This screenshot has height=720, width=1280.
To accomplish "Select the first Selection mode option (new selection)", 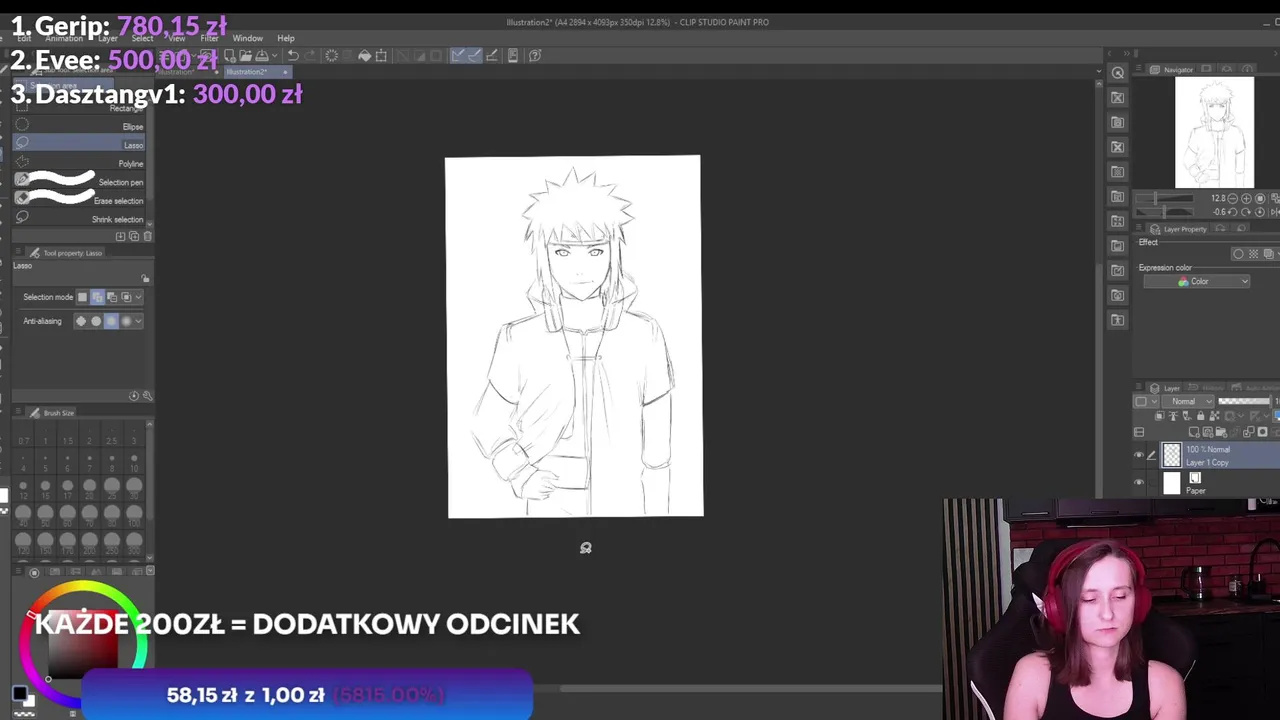I will (83, 297).
